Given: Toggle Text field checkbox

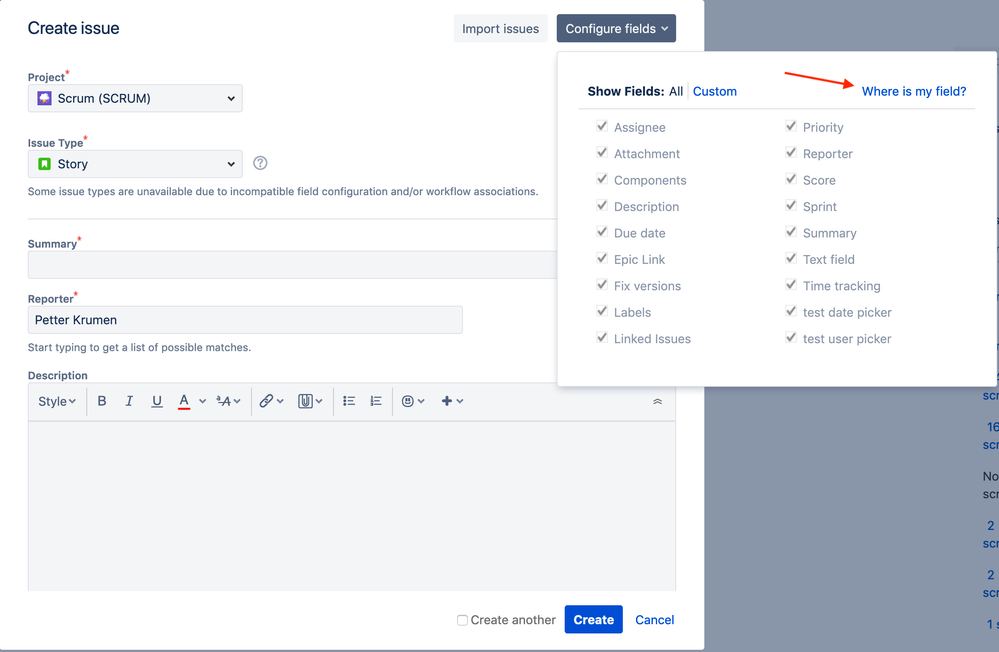Looking at the screenshot, I should [x=791, y=258].
